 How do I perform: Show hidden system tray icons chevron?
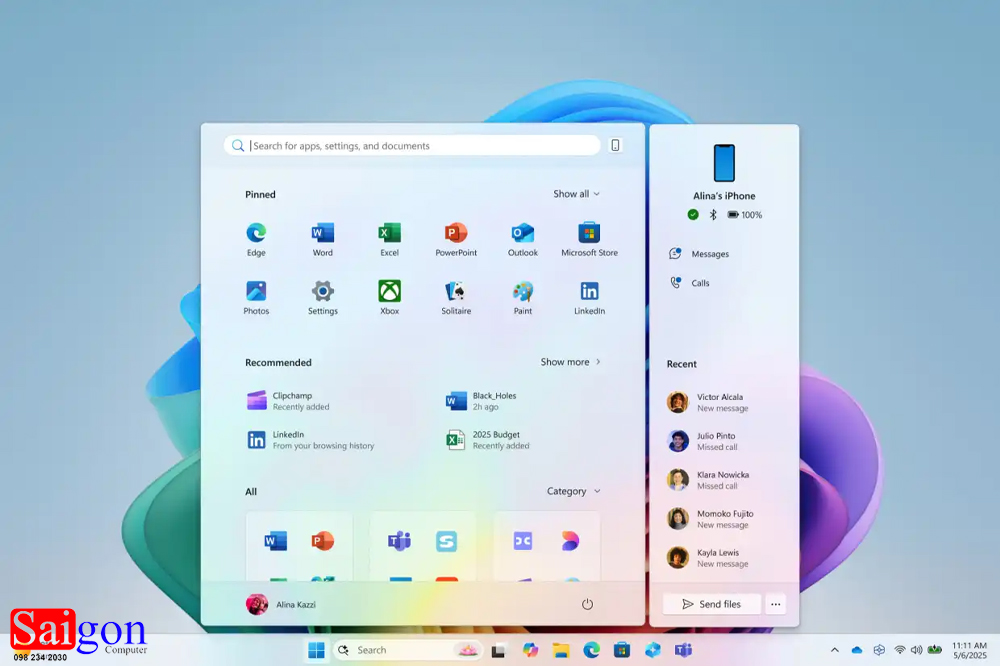point(835,650)
